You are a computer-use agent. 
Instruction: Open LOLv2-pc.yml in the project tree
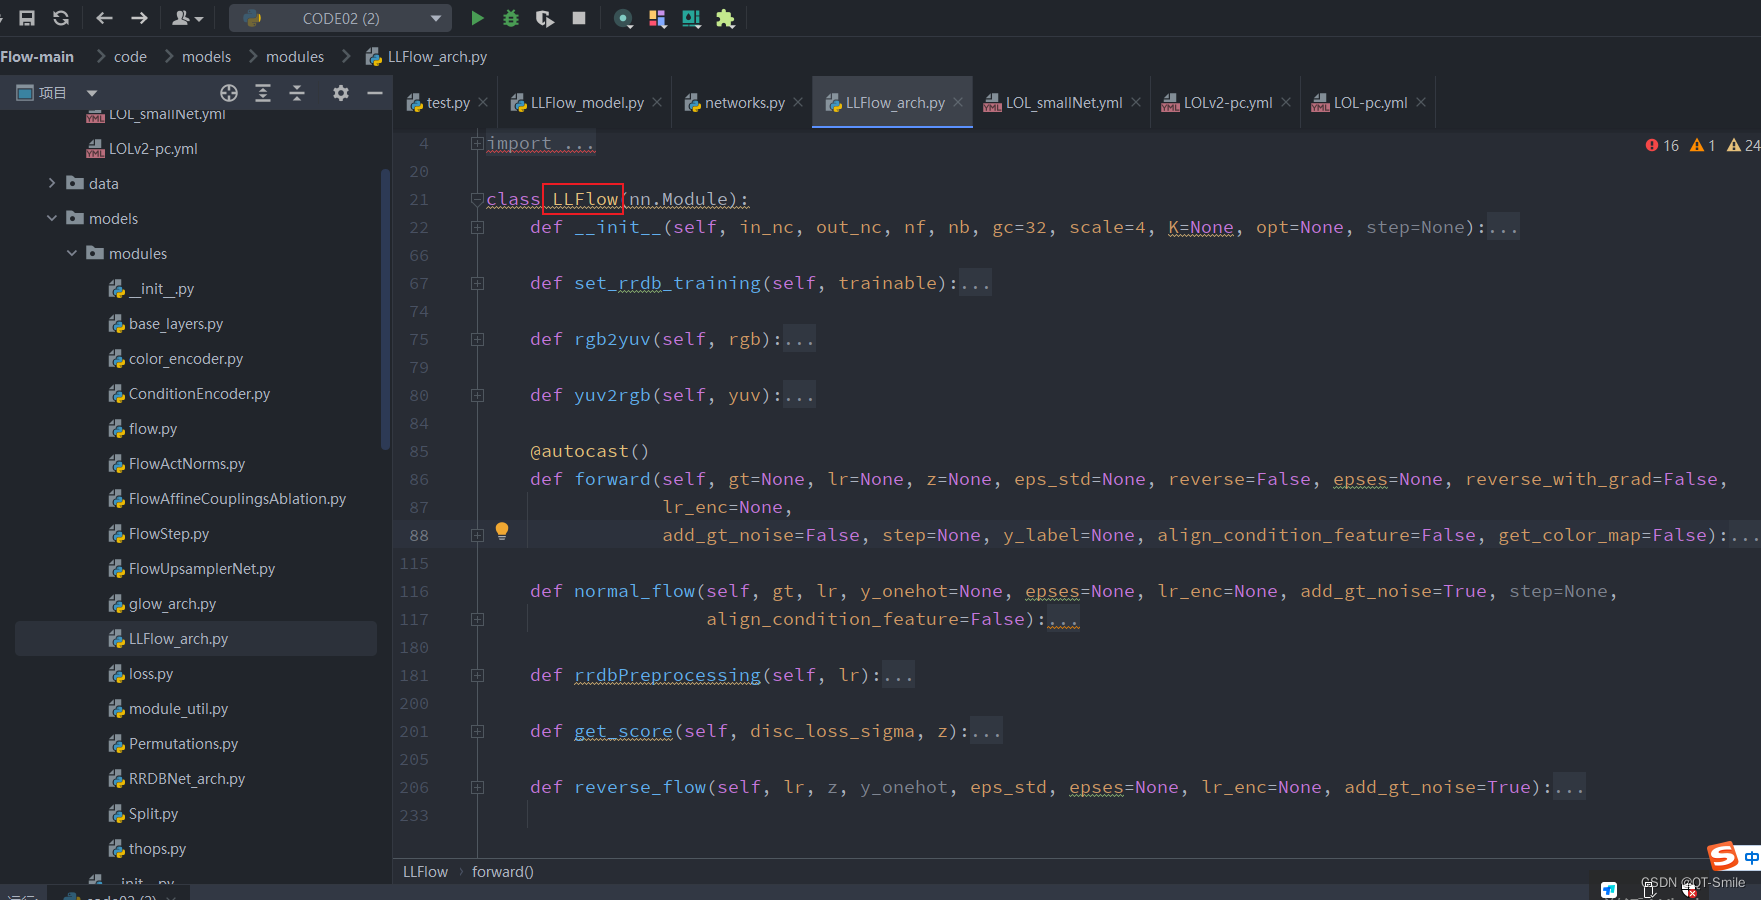tap(153, 149)
